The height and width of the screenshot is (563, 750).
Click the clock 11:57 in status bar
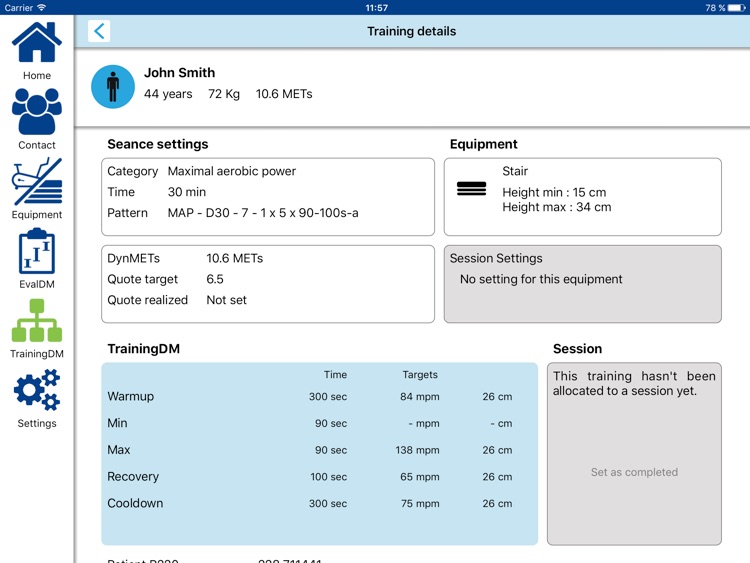click(x=376, y=8)
